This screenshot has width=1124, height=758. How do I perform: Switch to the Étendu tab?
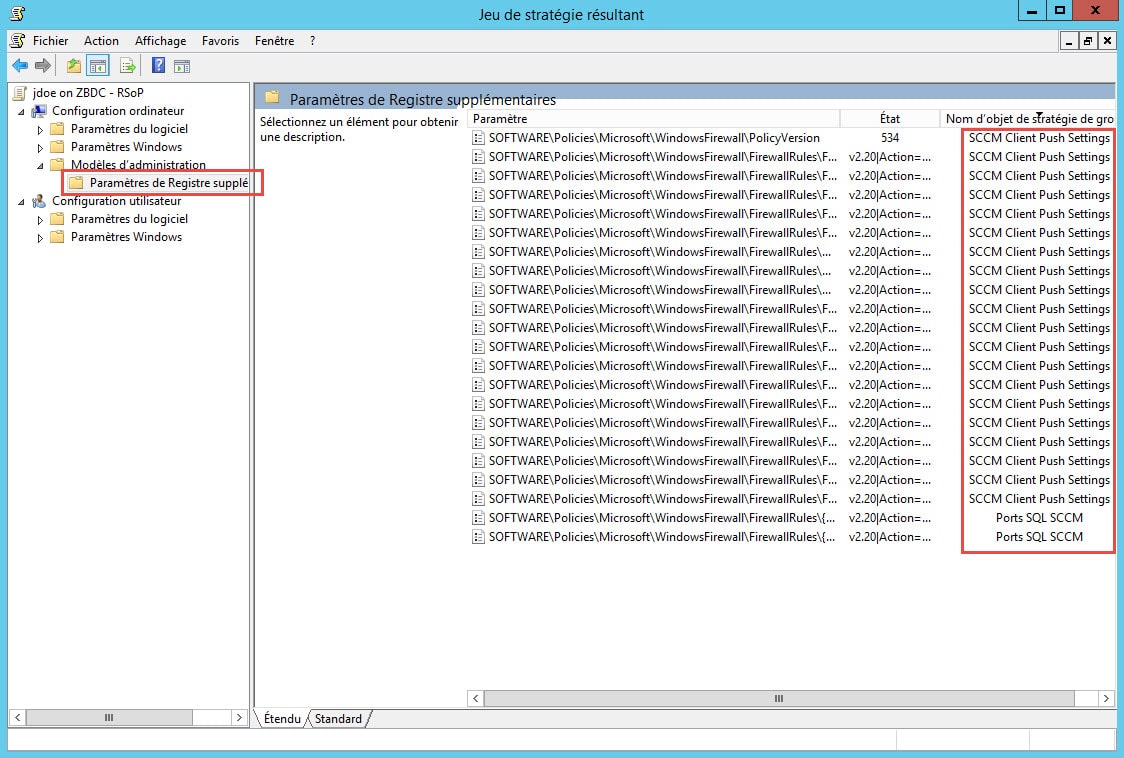point(282,719)
